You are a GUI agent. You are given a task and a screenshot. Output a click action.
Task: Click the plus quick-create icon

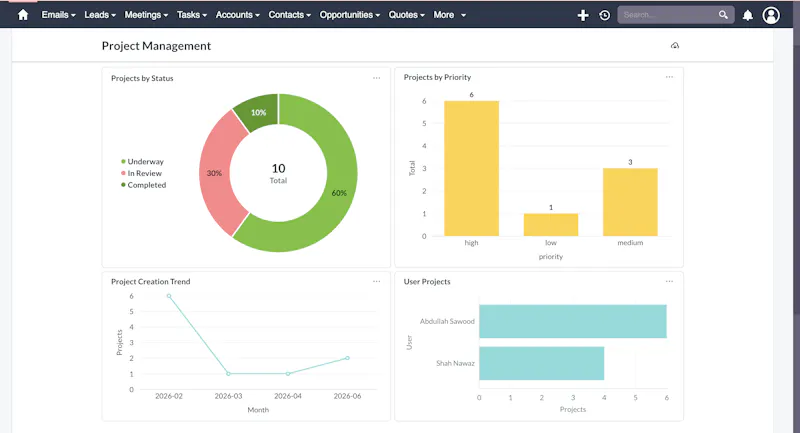[x=583, y=15]
